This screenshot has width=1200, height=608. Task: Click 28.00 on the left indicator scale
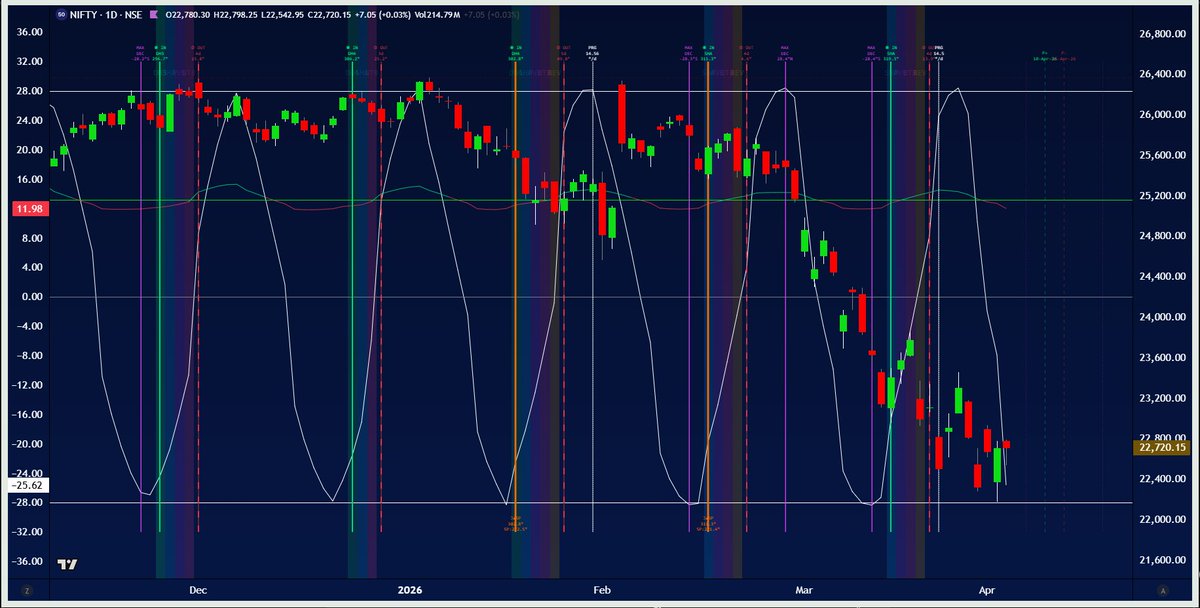coord(29,91)
